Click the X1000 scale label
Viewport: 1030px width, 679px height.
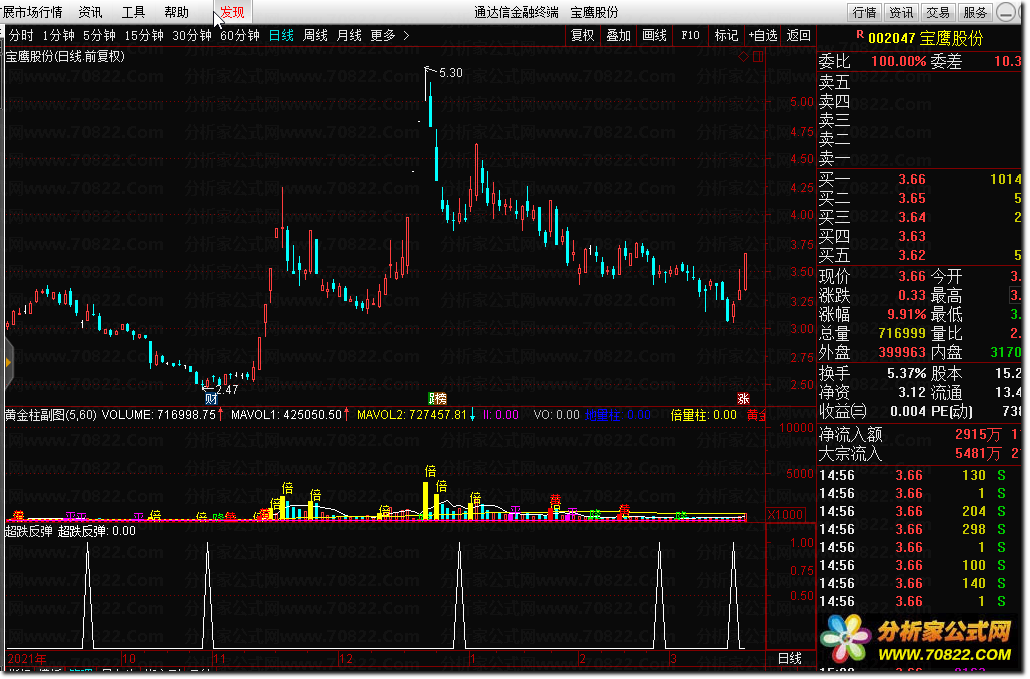786,515
